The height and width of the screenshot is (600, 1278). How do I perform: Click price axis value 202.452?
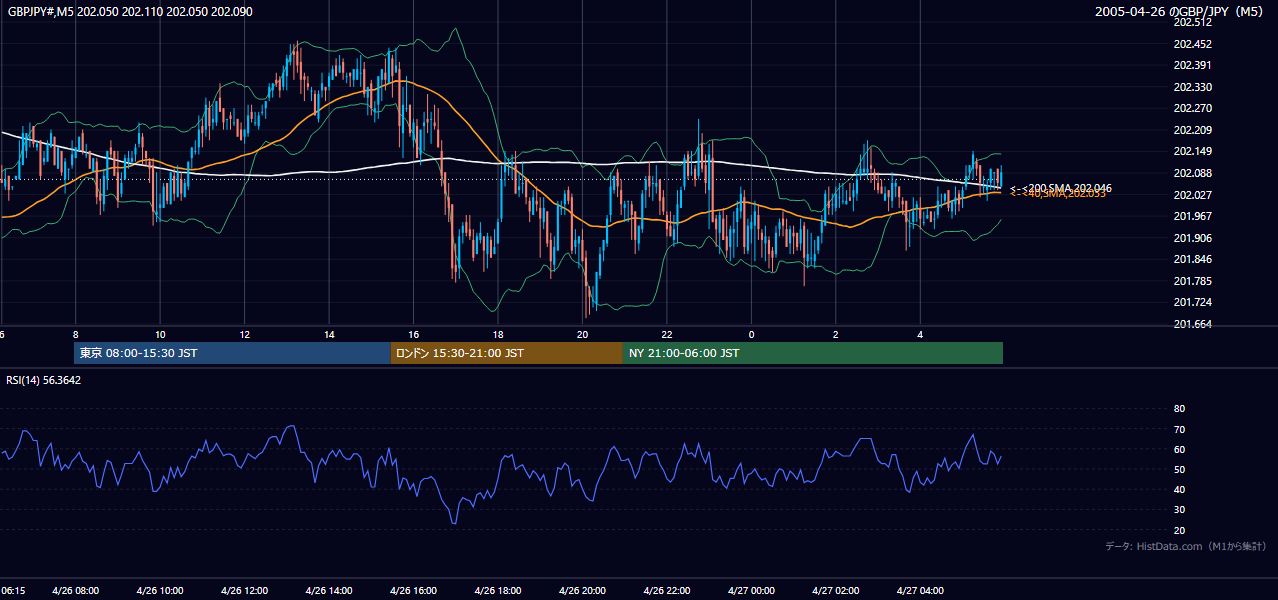pyautogui.click(x=1193, y=44)
